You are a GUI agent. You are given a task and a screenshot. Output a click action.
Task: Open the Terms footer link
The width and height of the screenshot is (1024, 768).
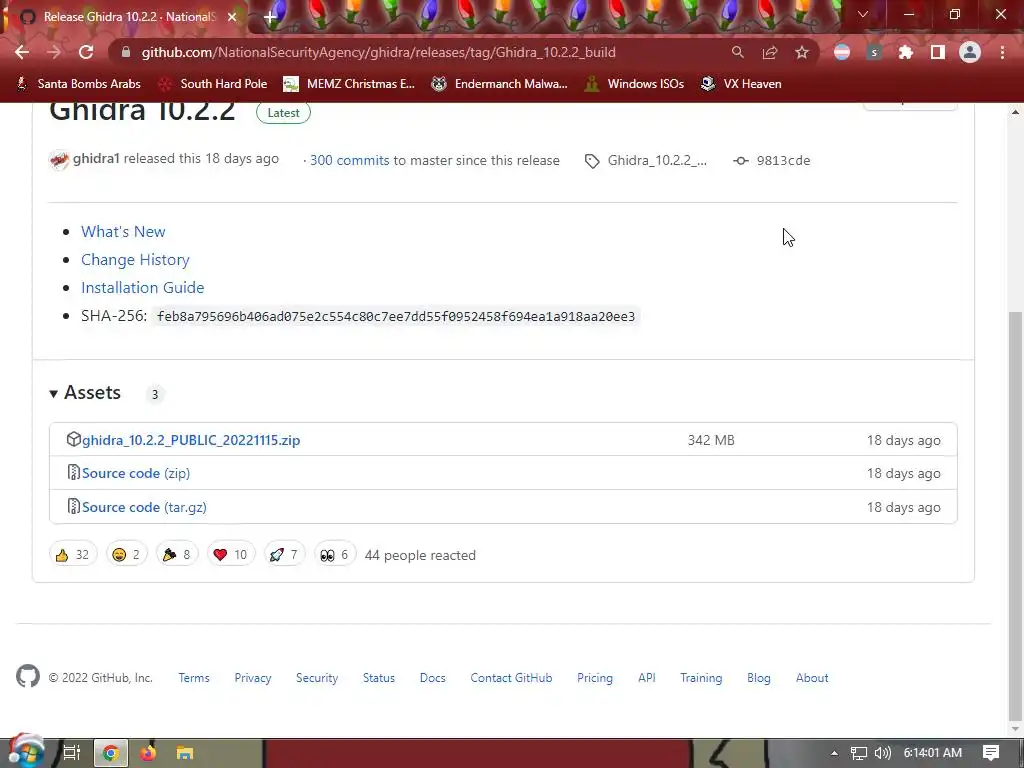[194, 678]
